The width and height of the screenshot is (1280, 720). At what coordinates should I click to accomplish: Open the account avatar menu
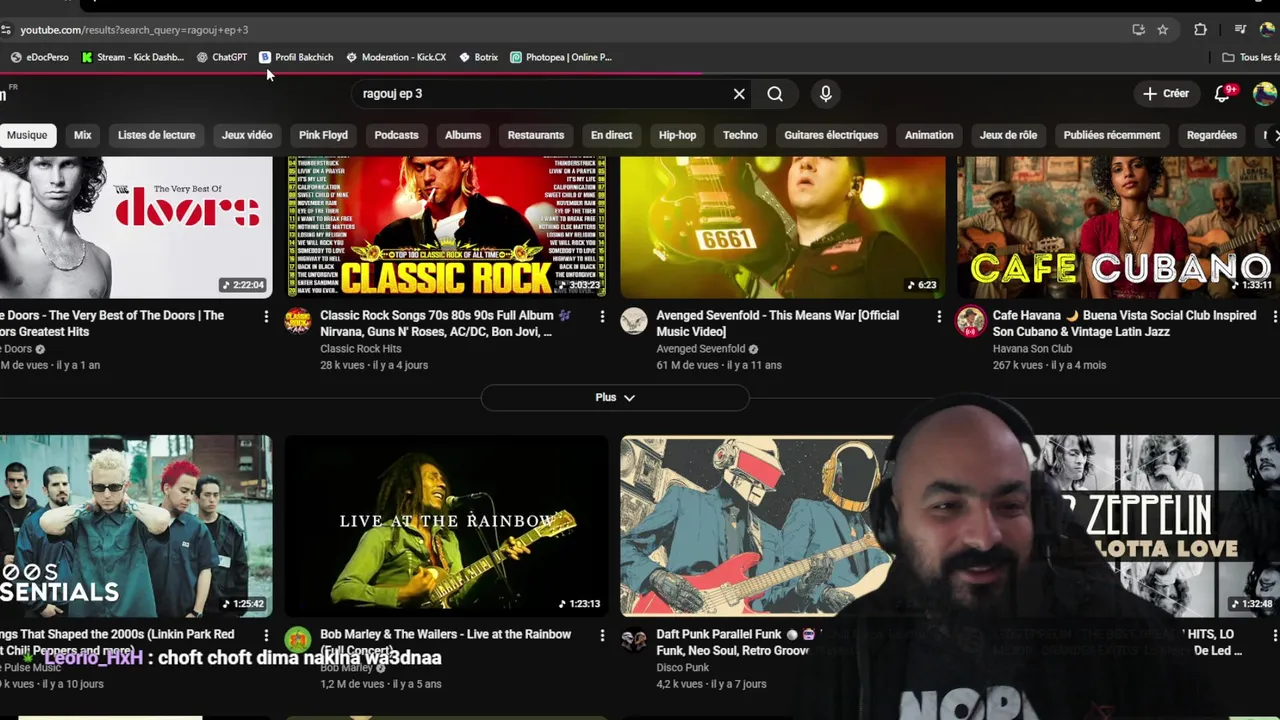pos(1265,93)
